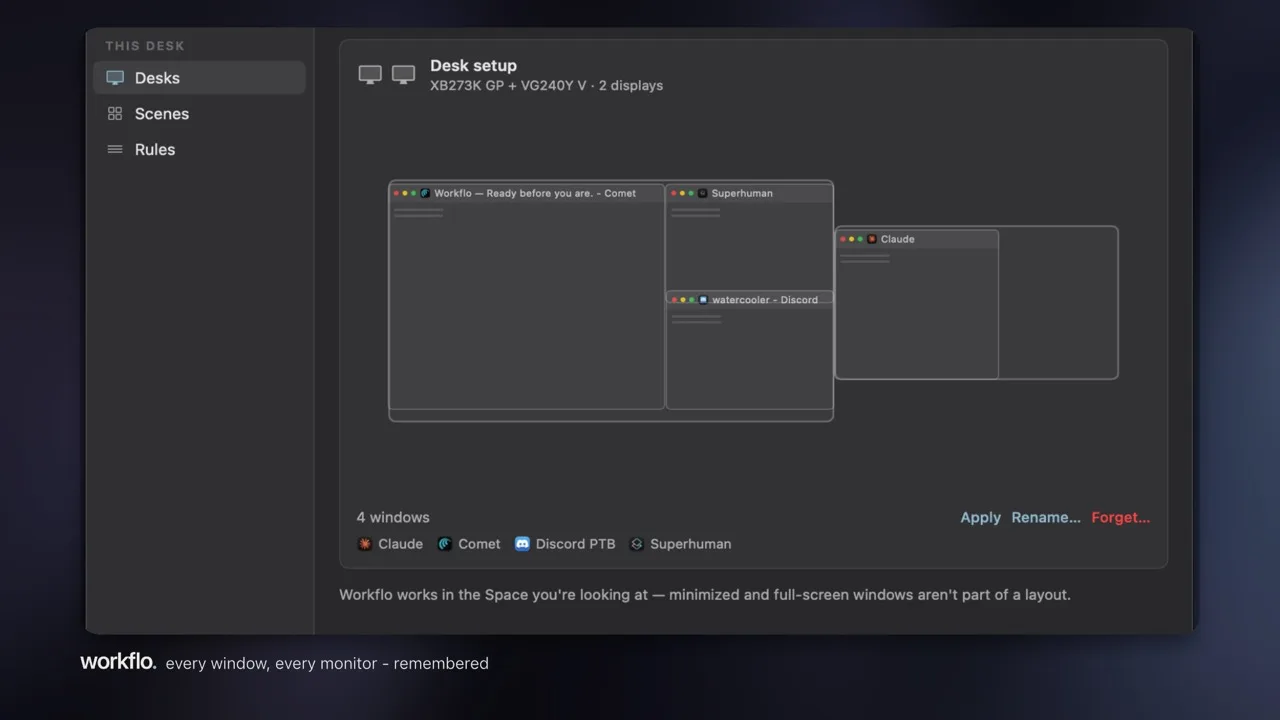Image resolution: width=1280 pixels, height=720 pixels.
Task: Click the Claude icon in thumbnail title bar
Action: point(872,239)
